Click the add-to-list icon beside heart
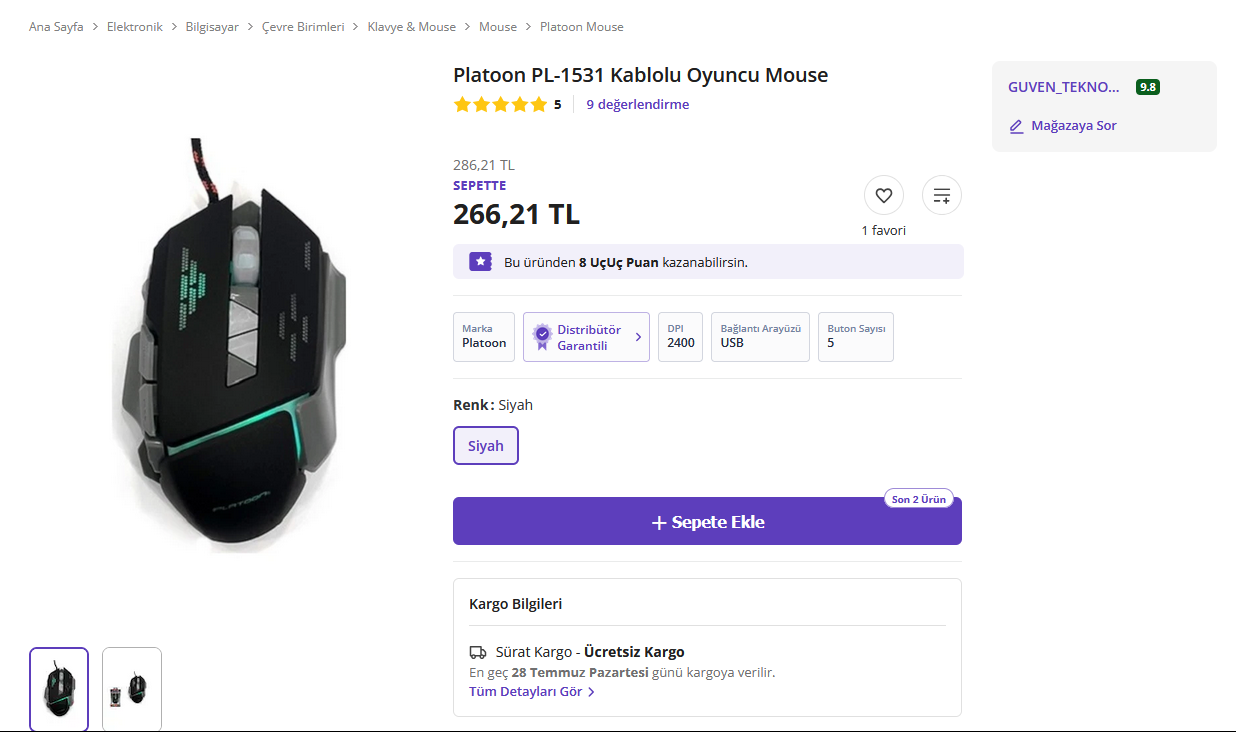1236x732 pixels. 942,196
